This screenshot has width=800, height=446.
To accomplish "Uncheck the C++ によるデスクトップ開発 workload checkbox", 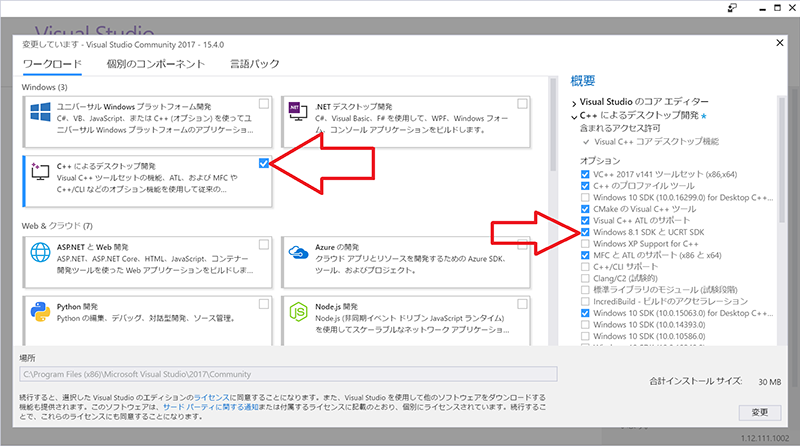I will tap(264, 163).
